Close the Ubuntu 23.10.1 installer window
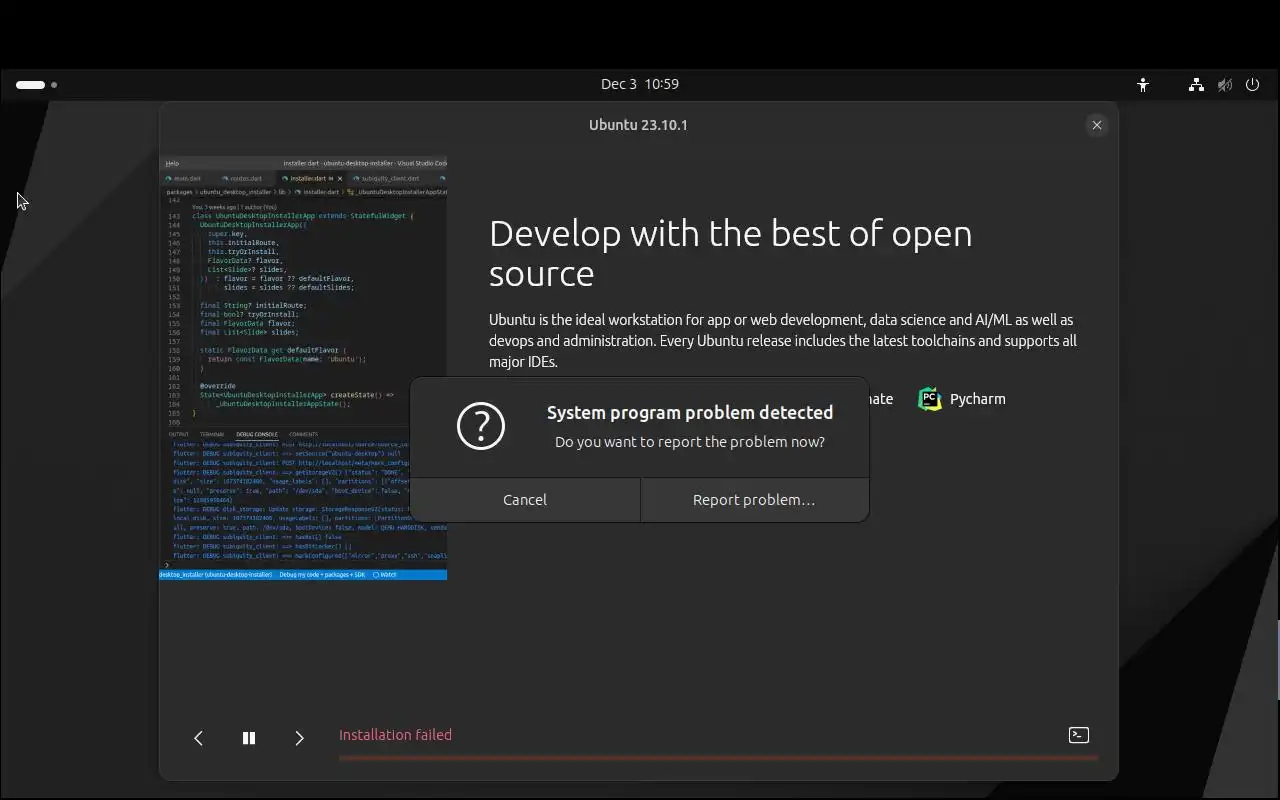 1097,125
